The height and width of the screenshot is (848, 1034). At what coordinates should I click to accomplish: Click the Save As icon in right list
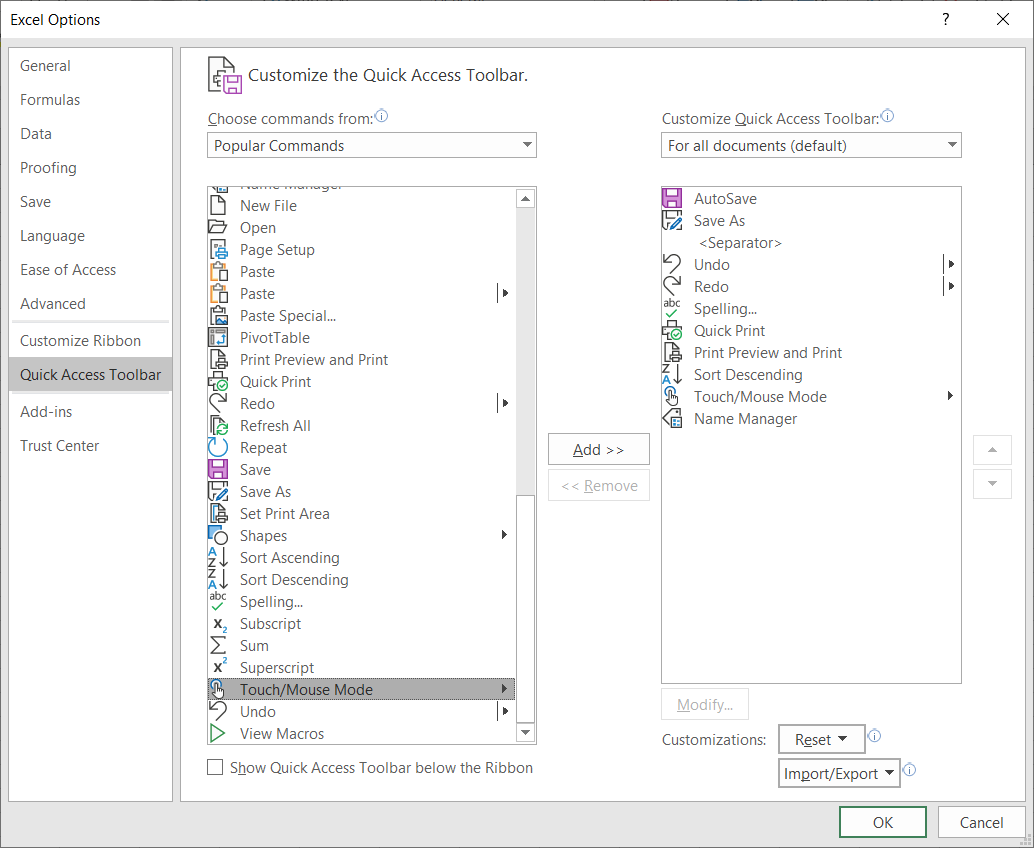pos(671,220)
